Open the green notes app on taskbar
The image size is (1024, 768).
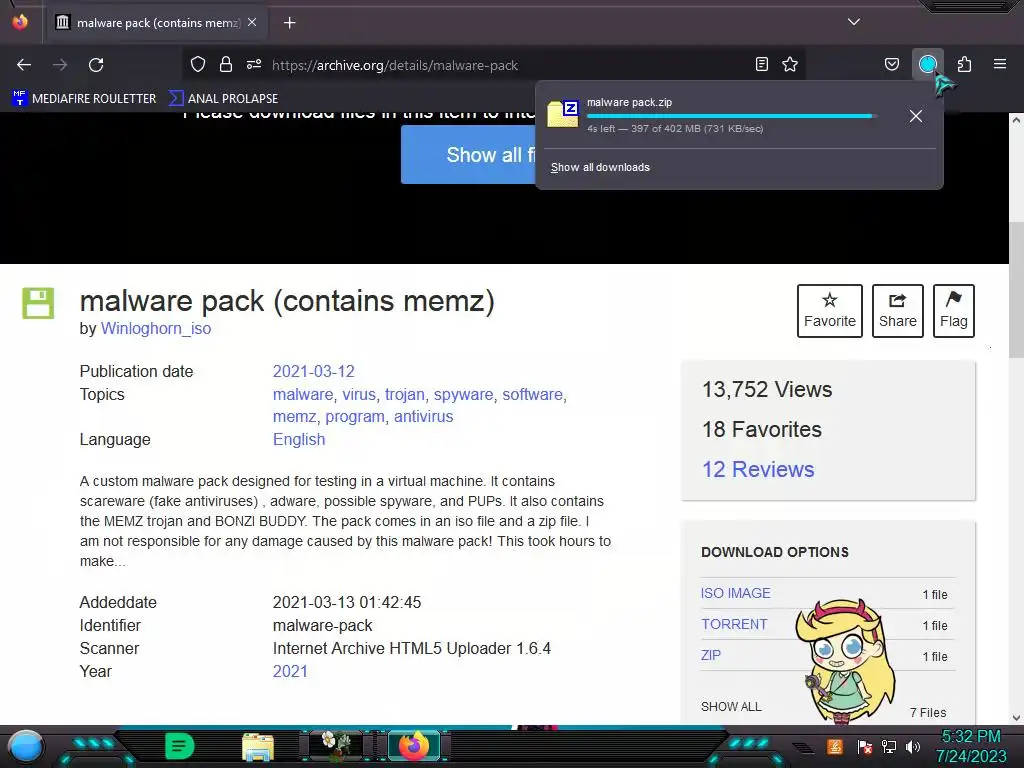pos(180,746)
